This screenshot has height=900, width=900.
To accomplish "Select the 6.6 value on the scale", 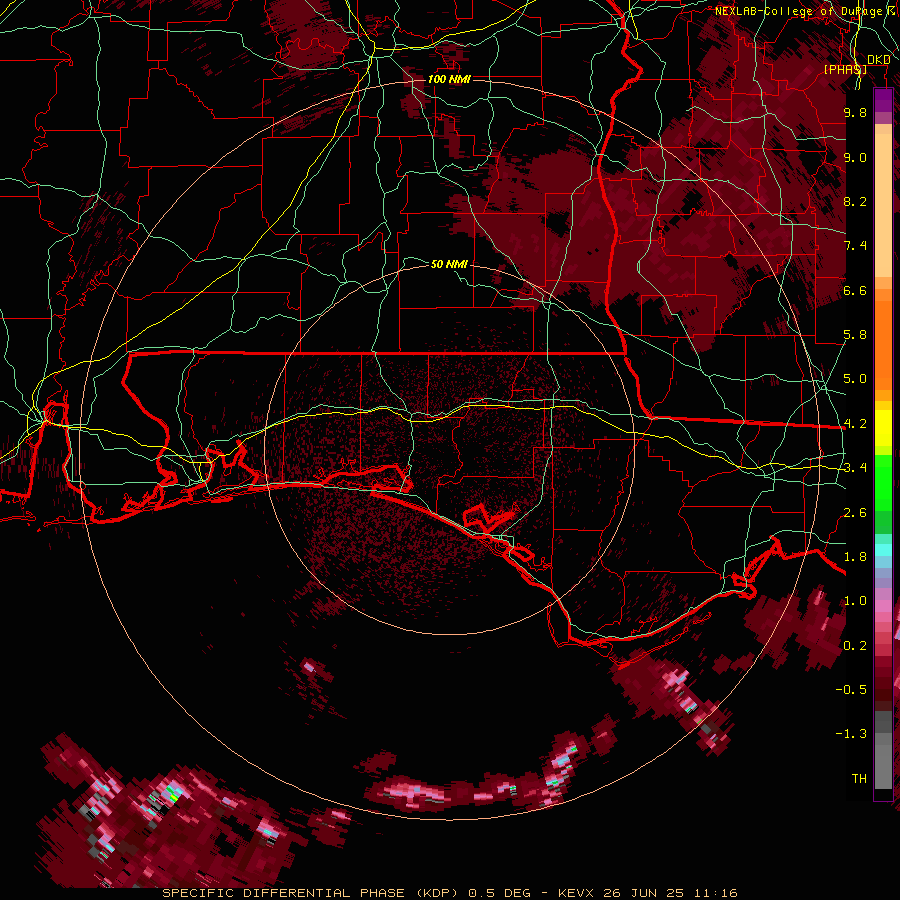I will click(855, 290).
